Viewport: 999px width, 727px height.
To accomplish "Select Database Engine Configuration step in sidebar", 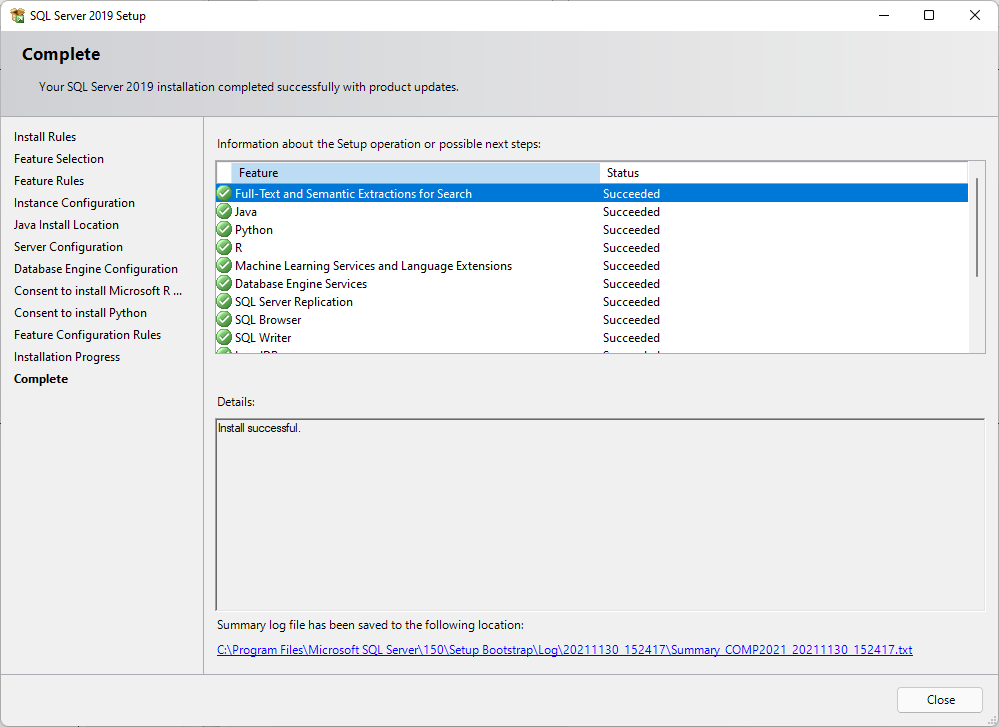I will [x=96, y=268].
